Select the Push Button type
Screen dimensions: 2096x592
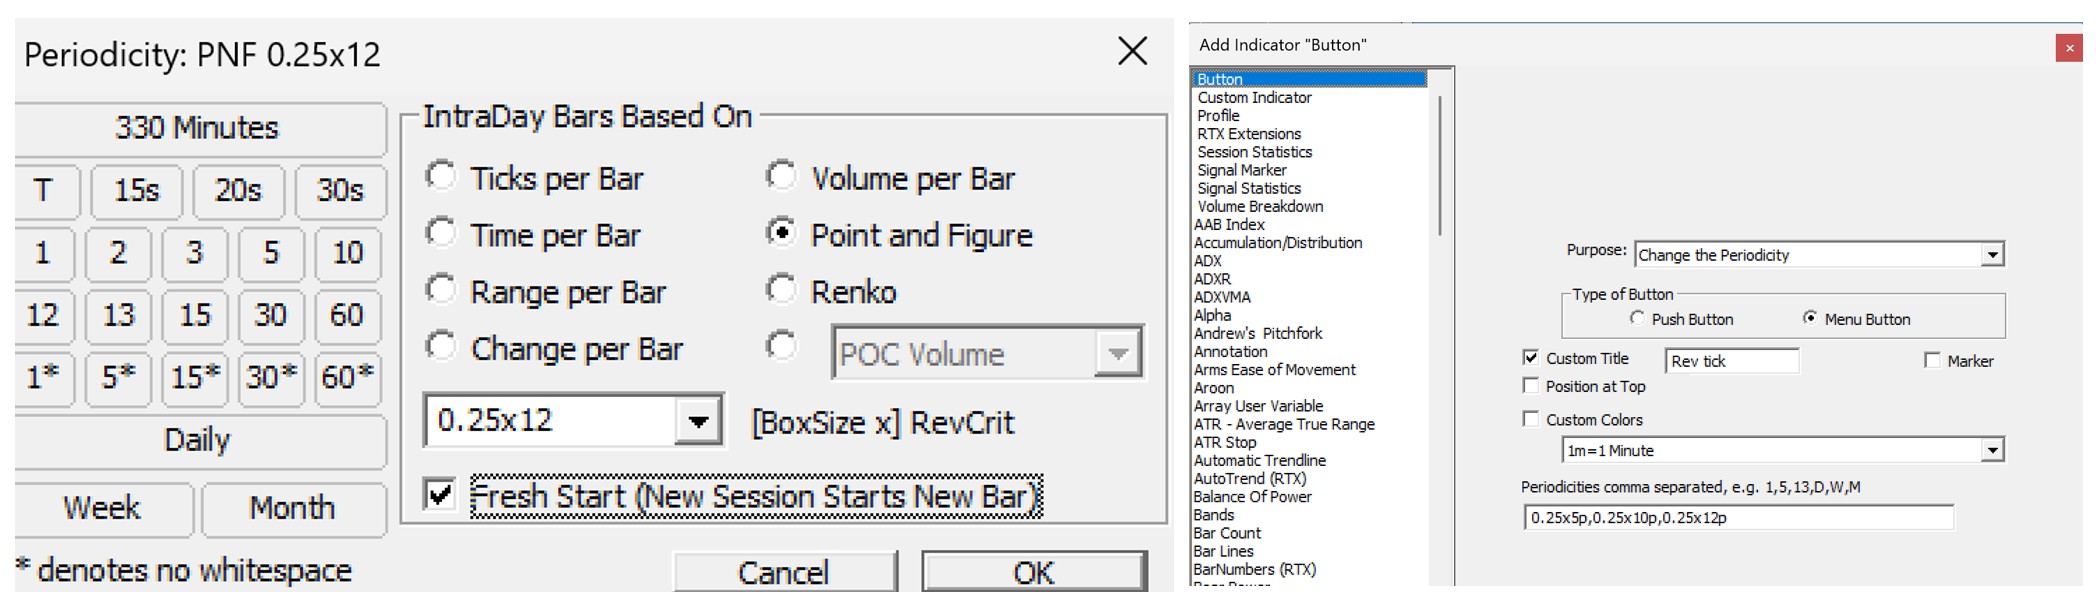[x=1637, y=318]
